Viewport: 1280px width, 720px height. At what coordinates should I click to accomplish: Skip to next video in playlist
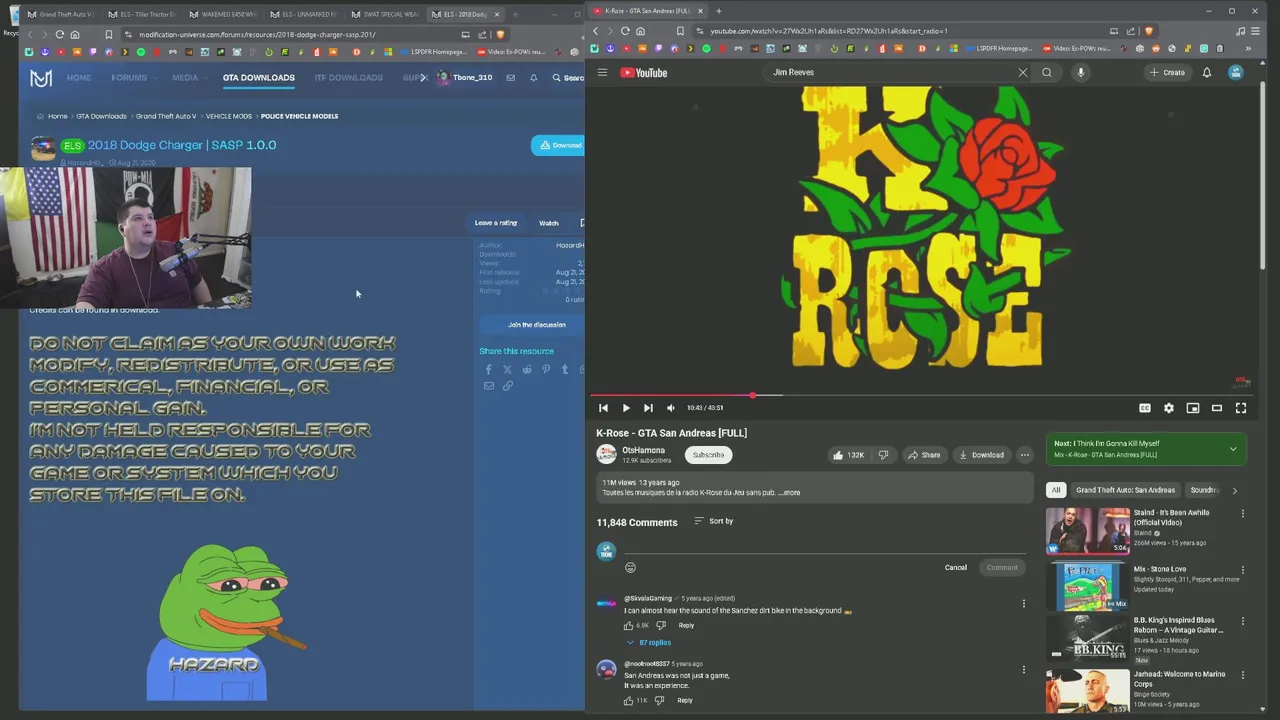pos(648,408)
